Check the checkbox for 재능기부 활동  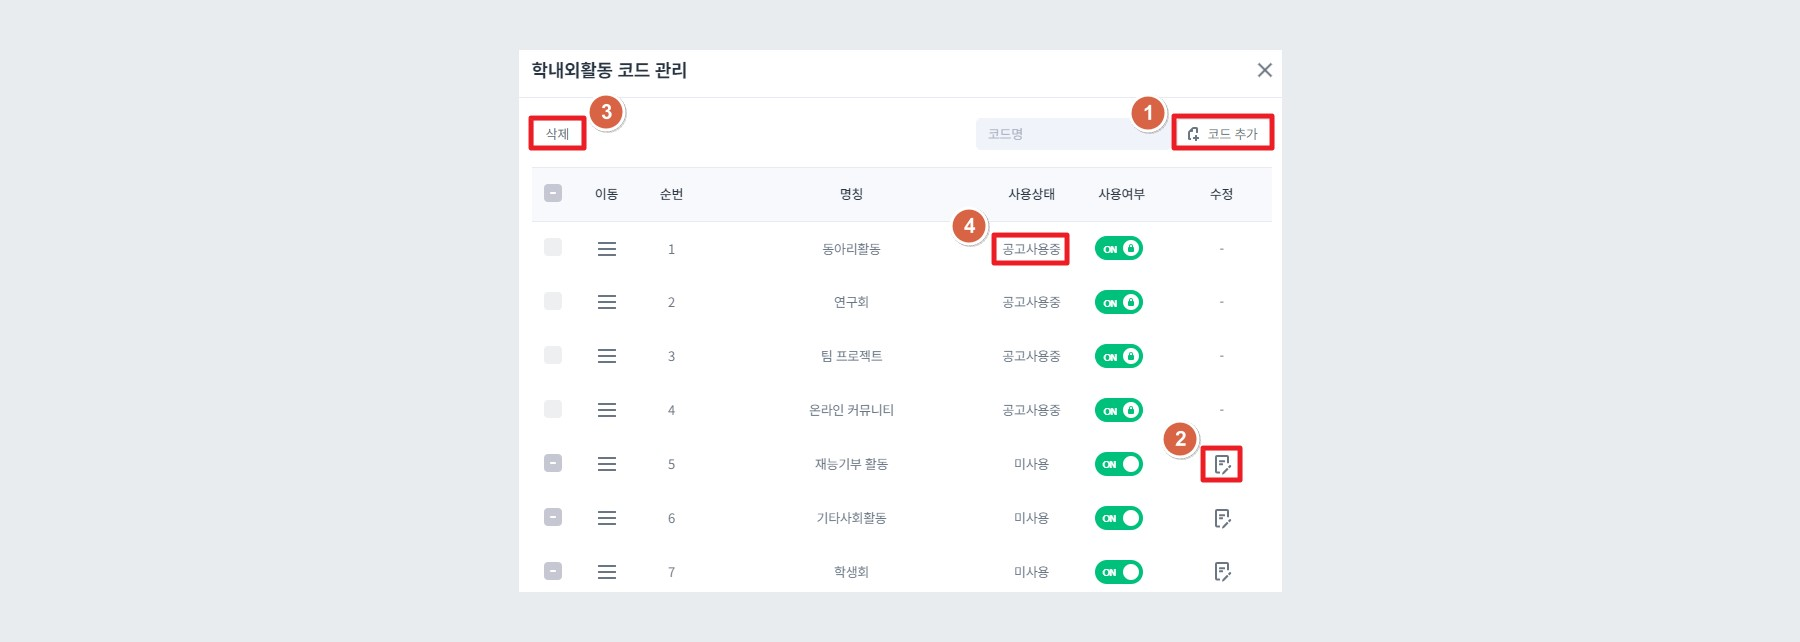553,462
